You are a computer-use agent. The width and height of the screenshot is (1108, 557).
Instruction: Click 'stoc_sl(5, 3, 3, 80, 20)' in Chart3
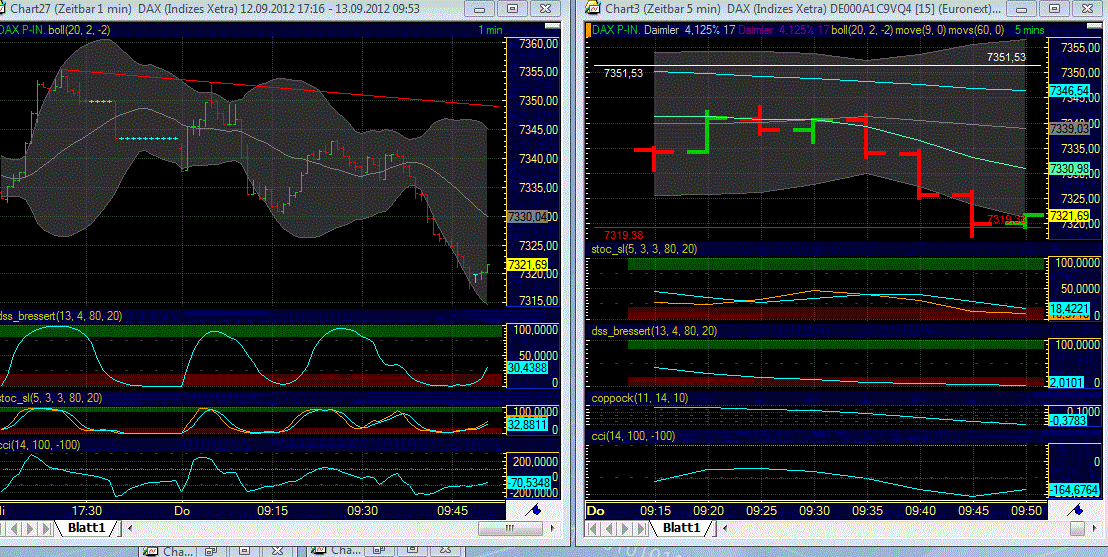point(644,249)
